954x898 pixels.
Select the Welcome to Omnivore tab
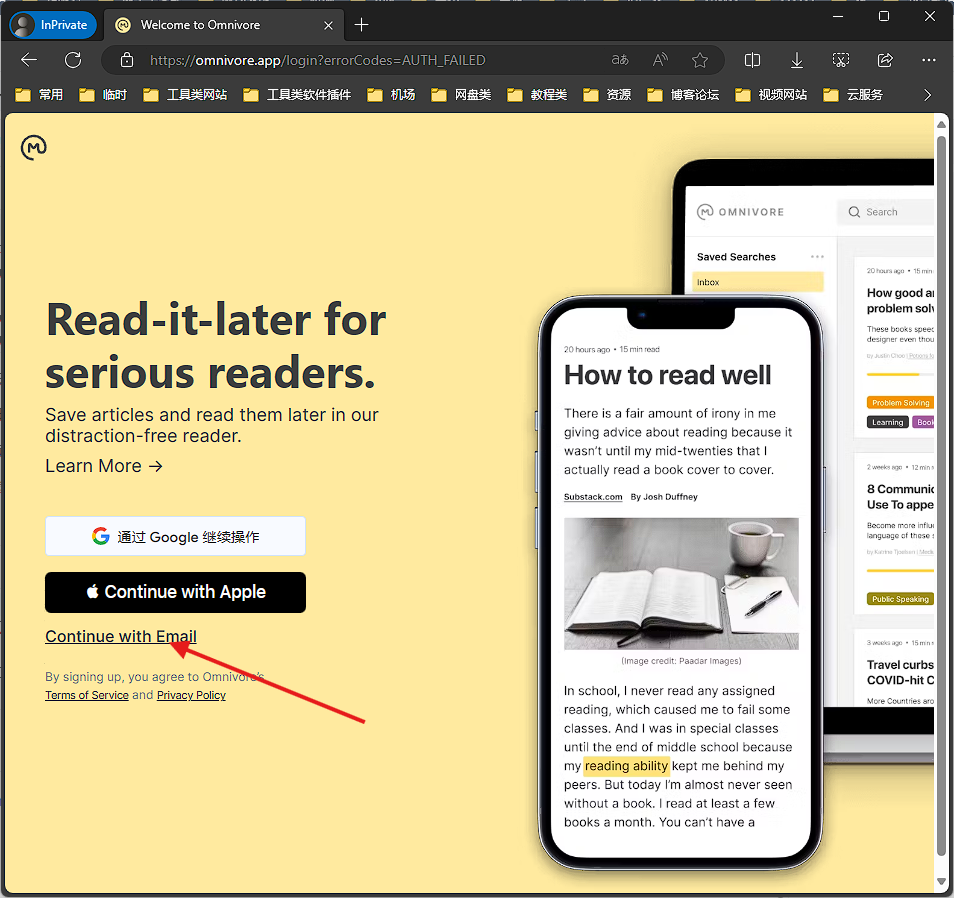click(223, 25)
